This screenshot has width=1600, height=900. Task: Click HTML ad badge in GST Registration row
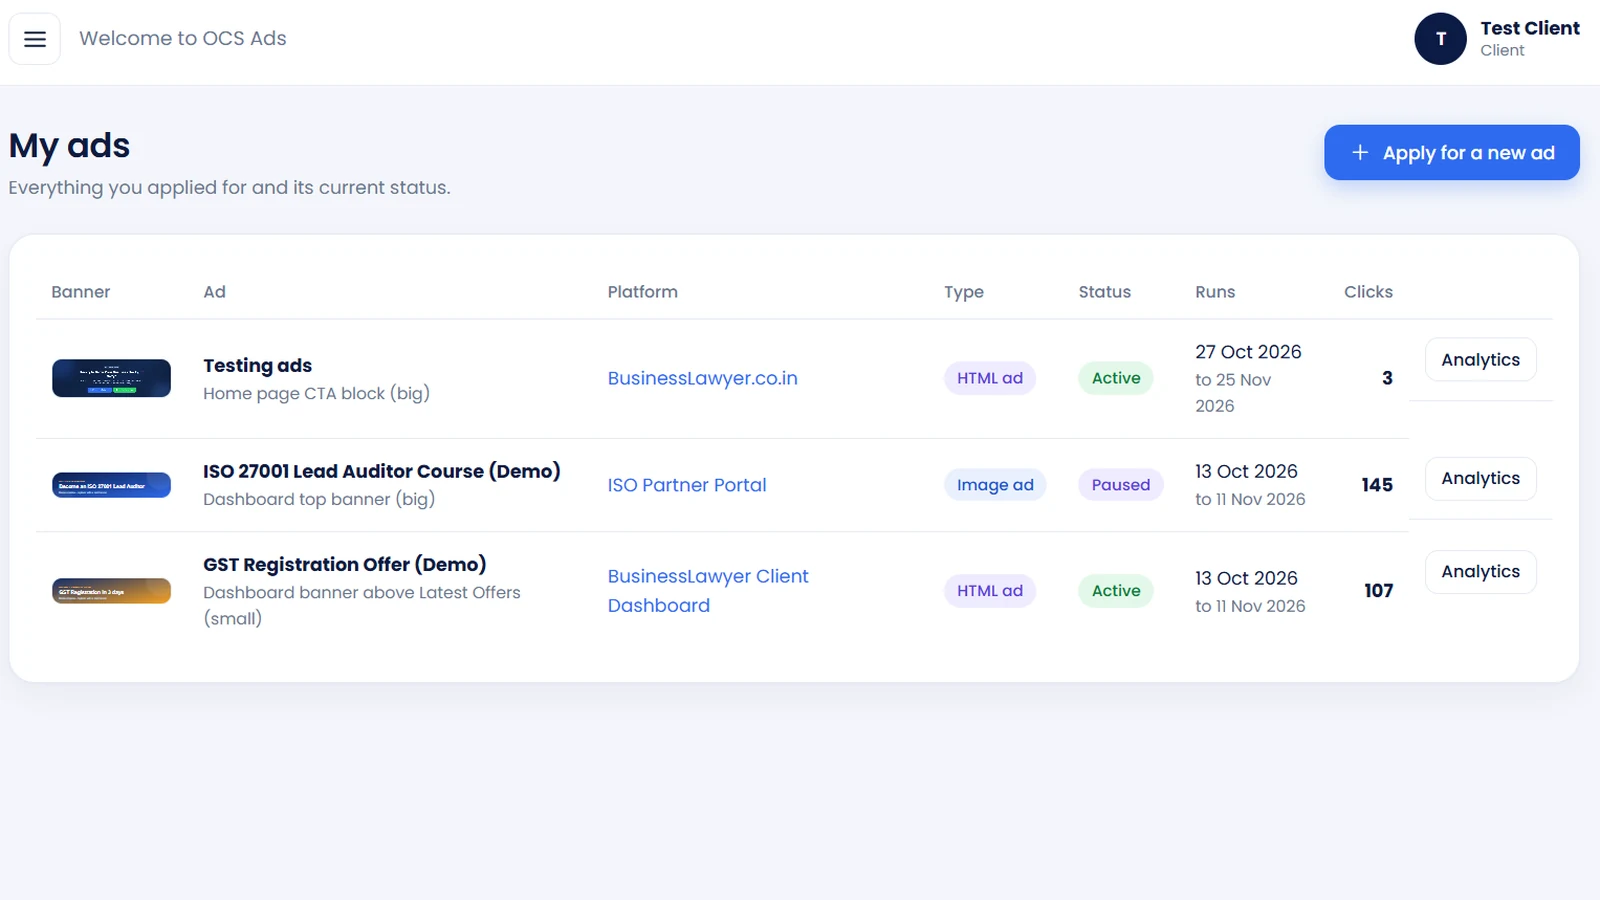tap(989, 591)
